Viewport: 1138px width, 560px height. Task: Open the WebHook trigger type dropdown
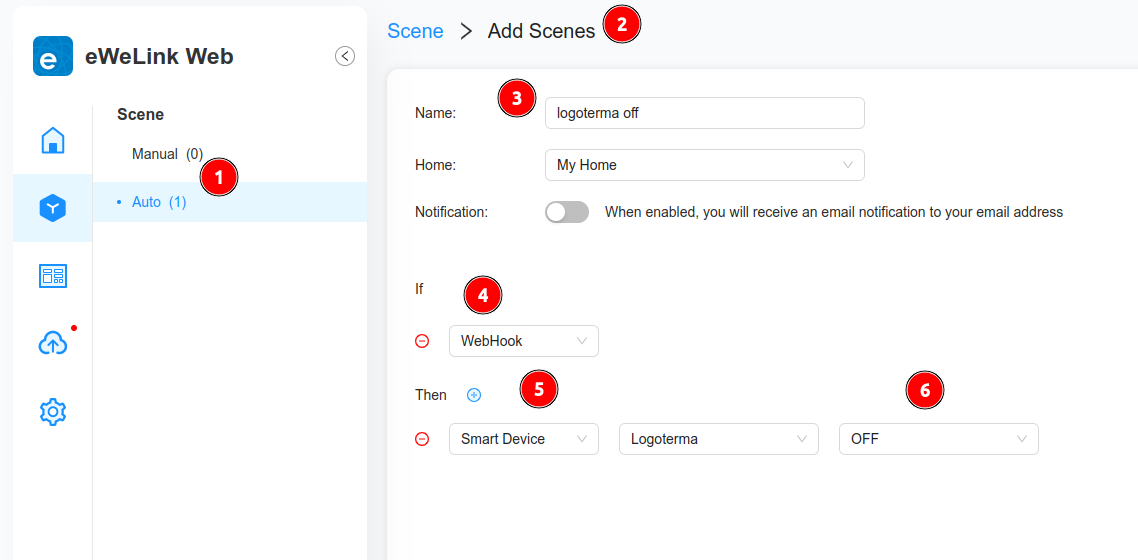[x=524, y=341]
